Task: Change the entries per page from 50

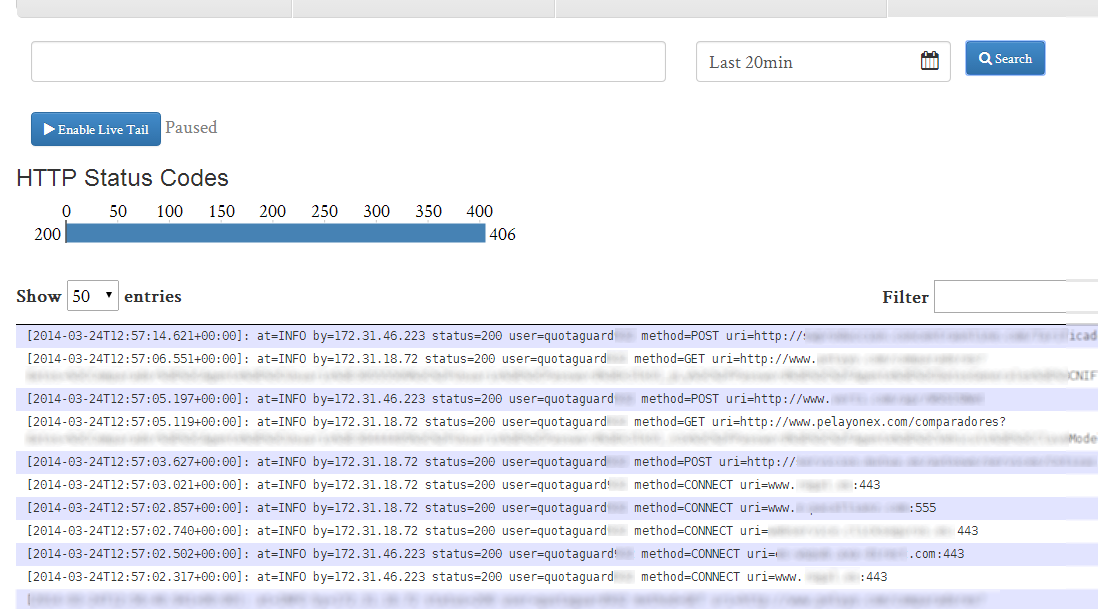Action: [x=92, y=295]
